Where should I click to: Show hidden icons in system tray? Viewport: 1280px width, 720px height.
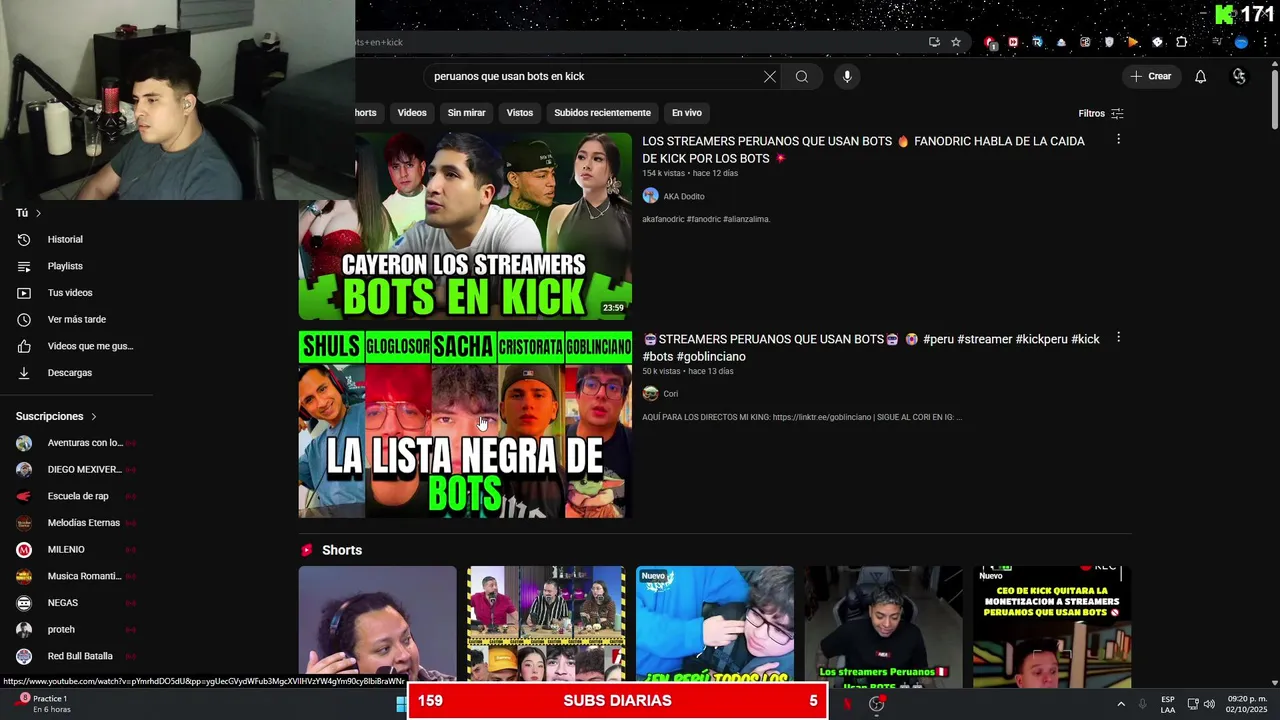click(1121, 704)
